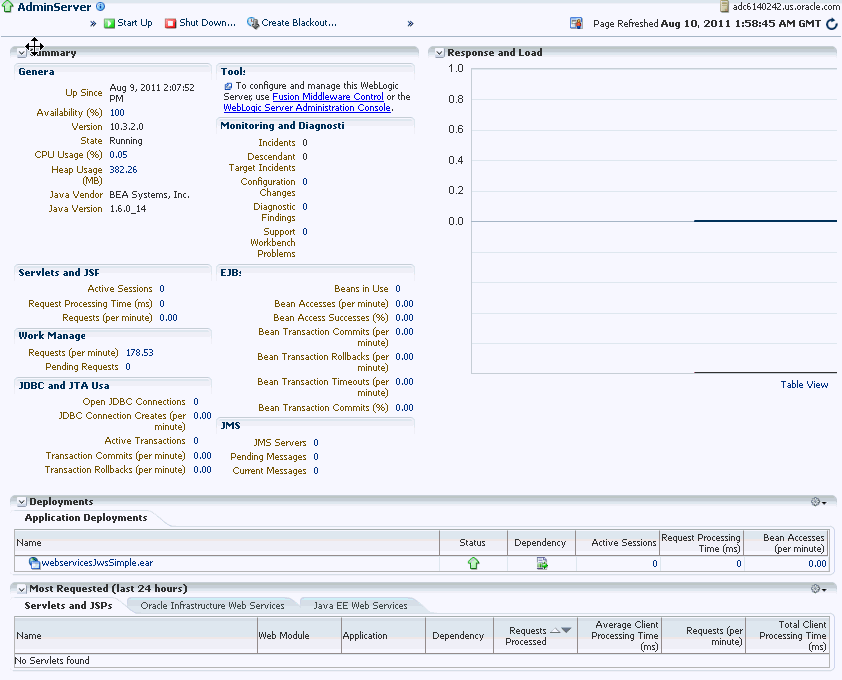842x680 pixels.
Task: Click the "No Servlets found" message
Action: (52, 661)
